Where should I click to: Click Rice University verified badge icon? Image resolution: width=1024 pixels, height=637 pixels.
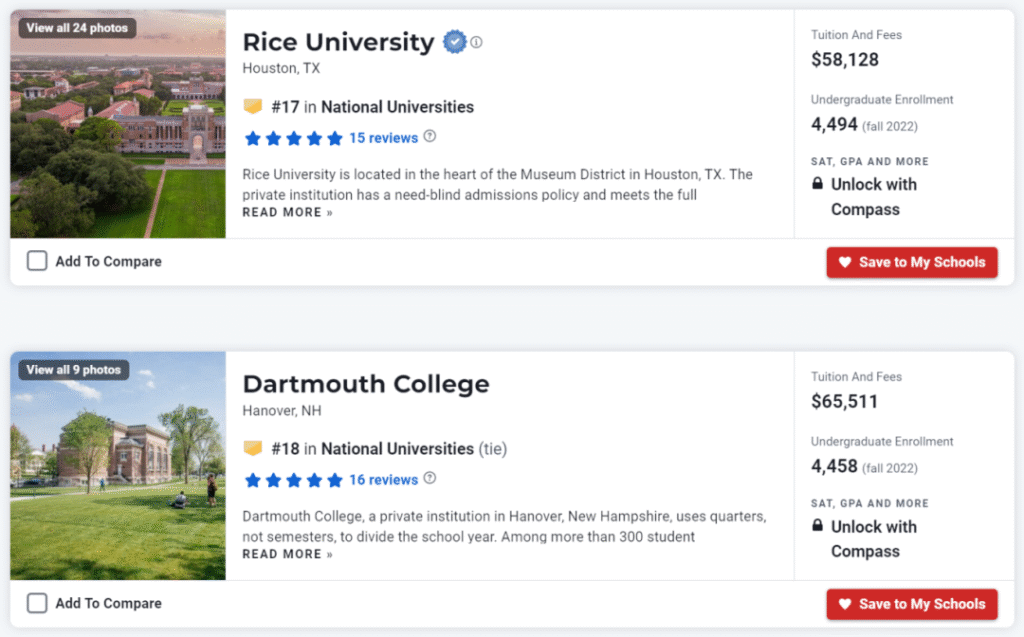click(455, 42)
